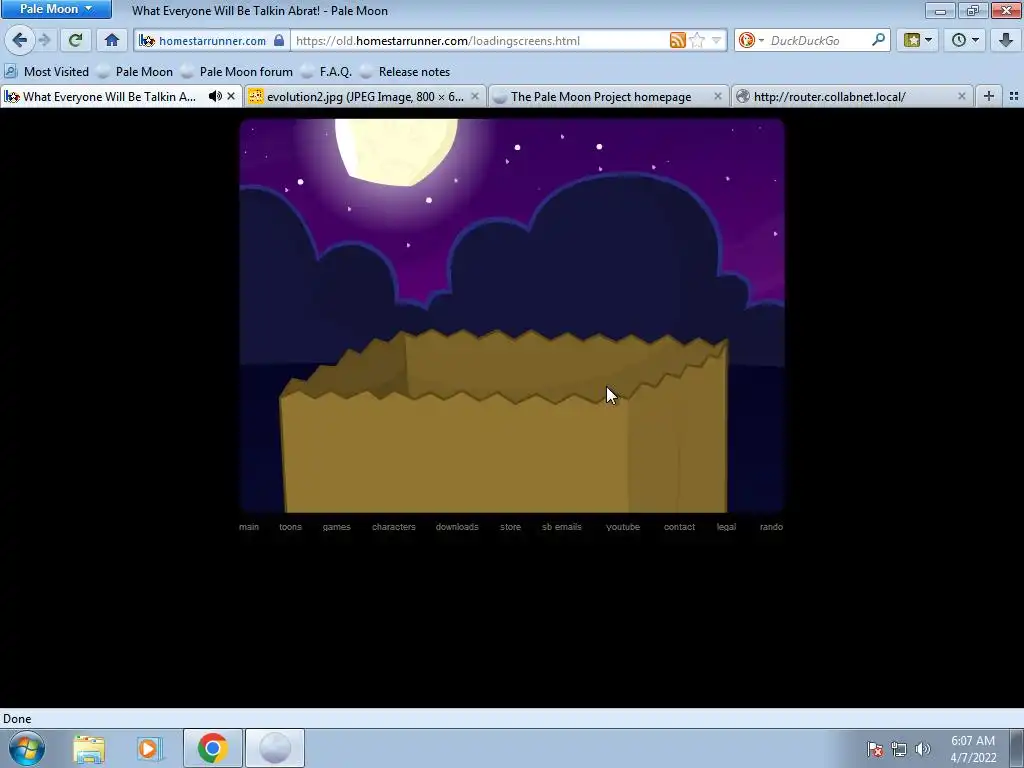Click the toons site link
Image resolution: width=1024 pixels, height=768 pixels.
pyautogui.click(x=290, y=527)
